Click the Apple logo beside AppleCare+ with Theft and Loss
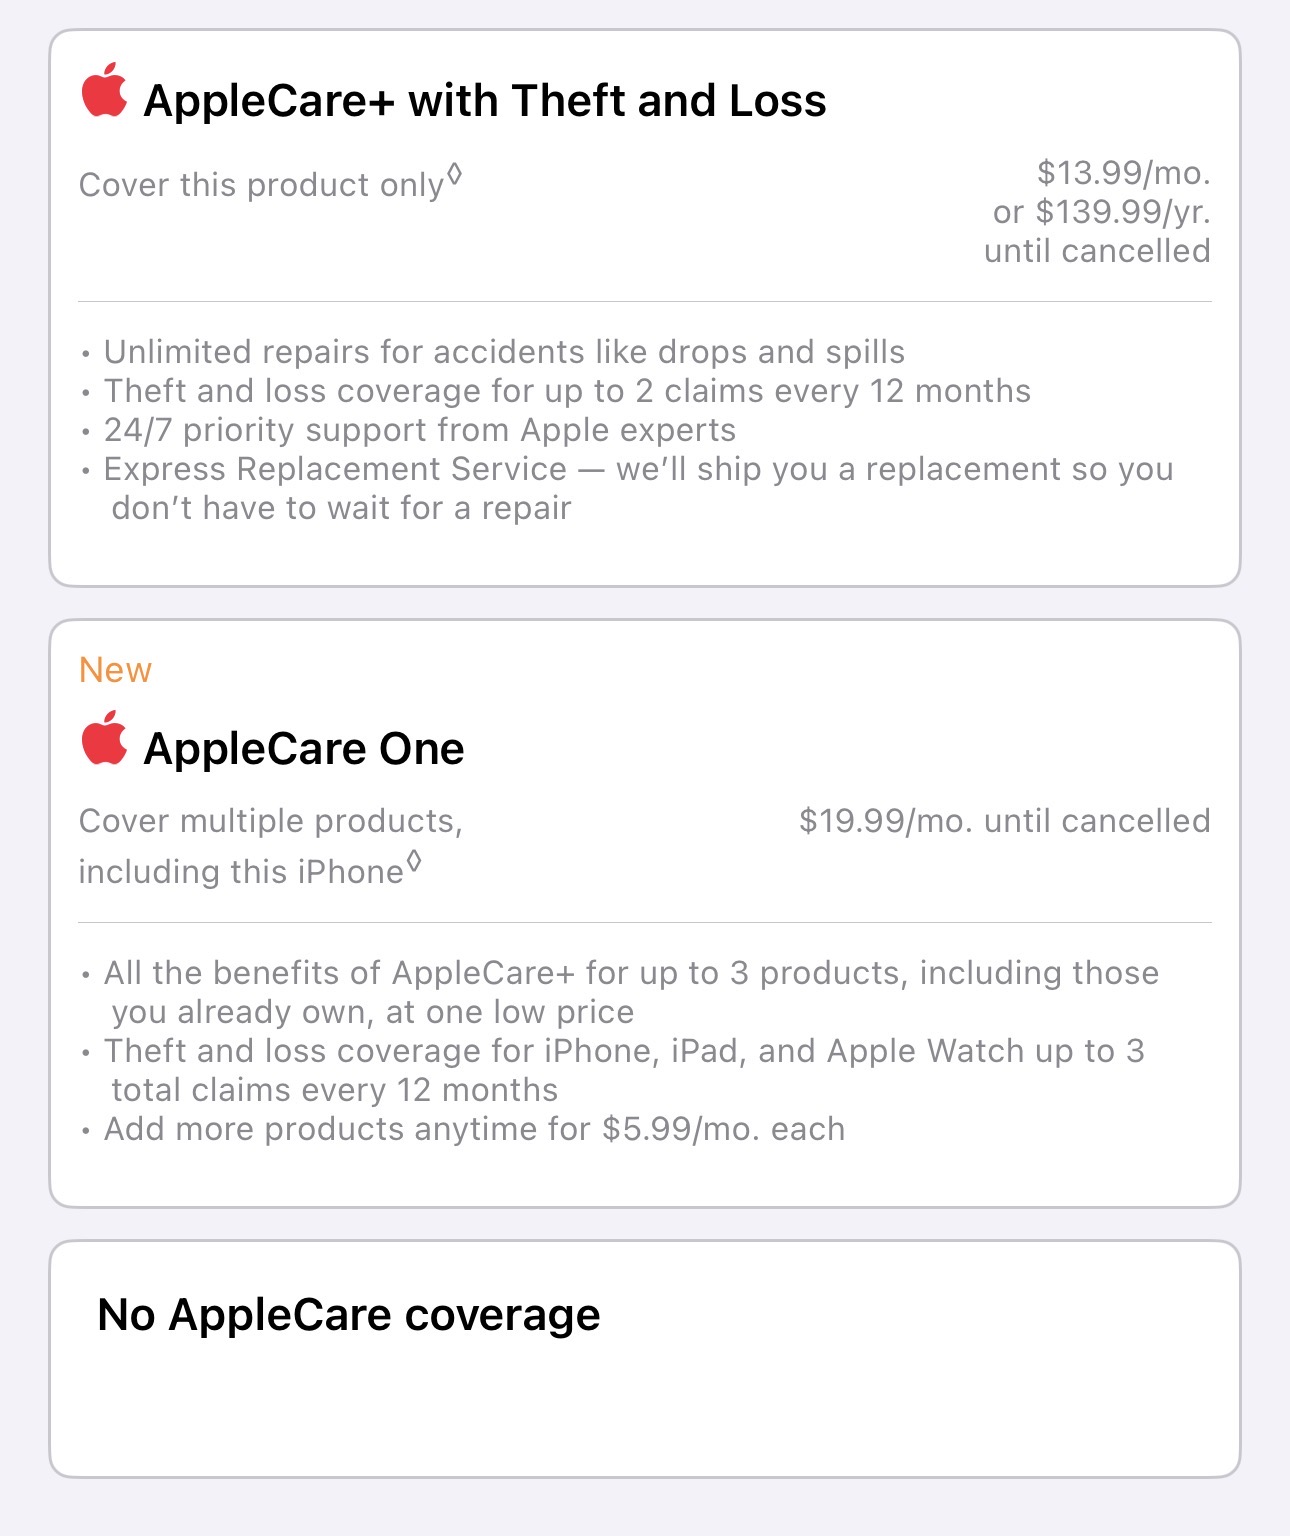The width and height of the screenshot is (1290, 1536). click(x=104, y=90)
